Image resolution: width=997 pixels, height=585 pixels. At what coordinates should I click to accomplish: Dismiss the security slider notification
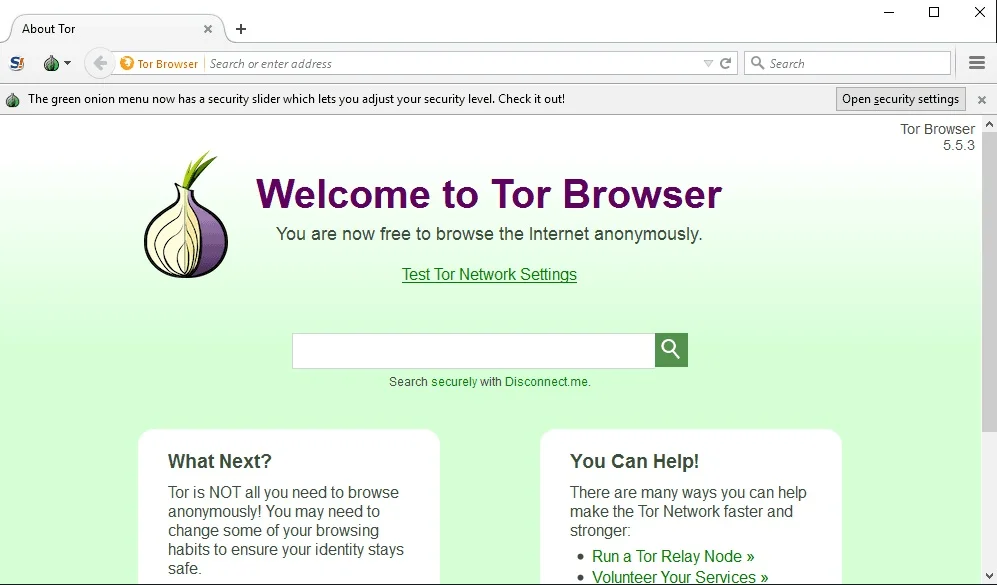click(x=981, y=99)
